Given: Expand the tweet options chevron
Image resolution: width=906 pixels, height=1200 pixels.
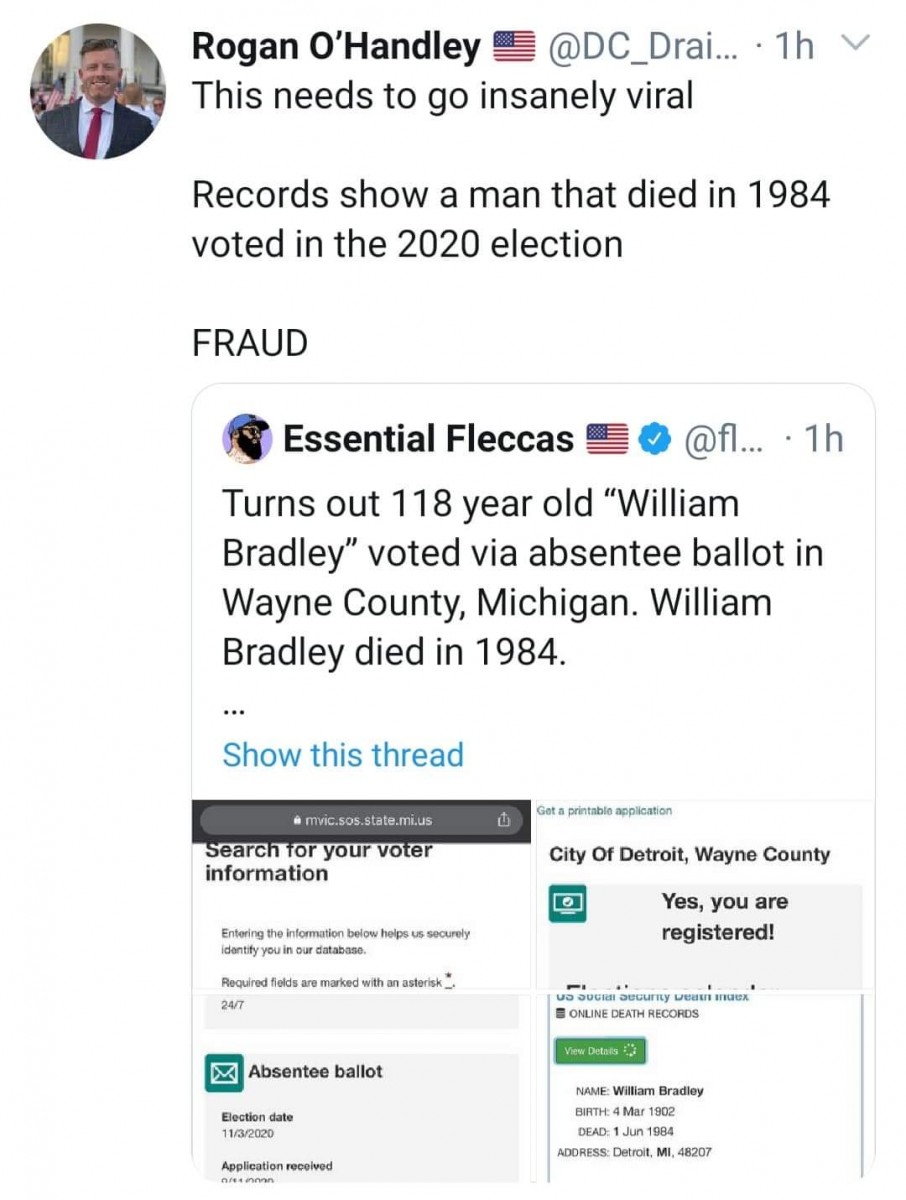Looking at the screenshot, I should click(856, 44).
